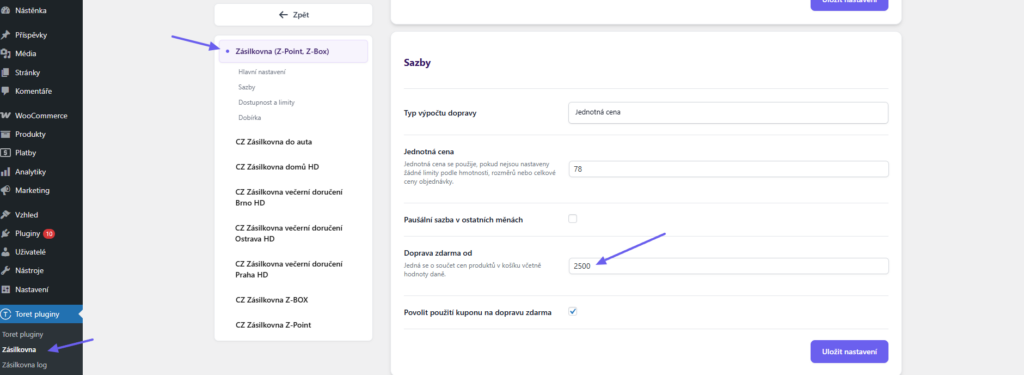
Task: Click the red 10 plugin updates badge
Action: (49, 233)
